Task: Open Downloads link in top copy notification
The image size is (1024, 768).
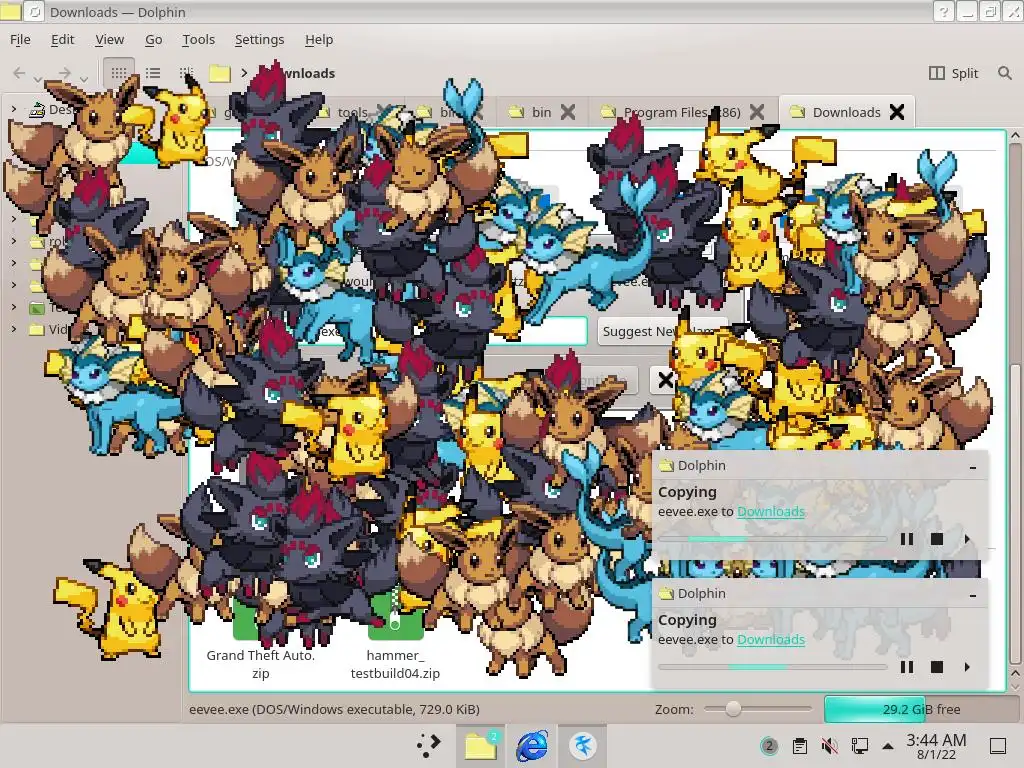Action: point(771,511)
